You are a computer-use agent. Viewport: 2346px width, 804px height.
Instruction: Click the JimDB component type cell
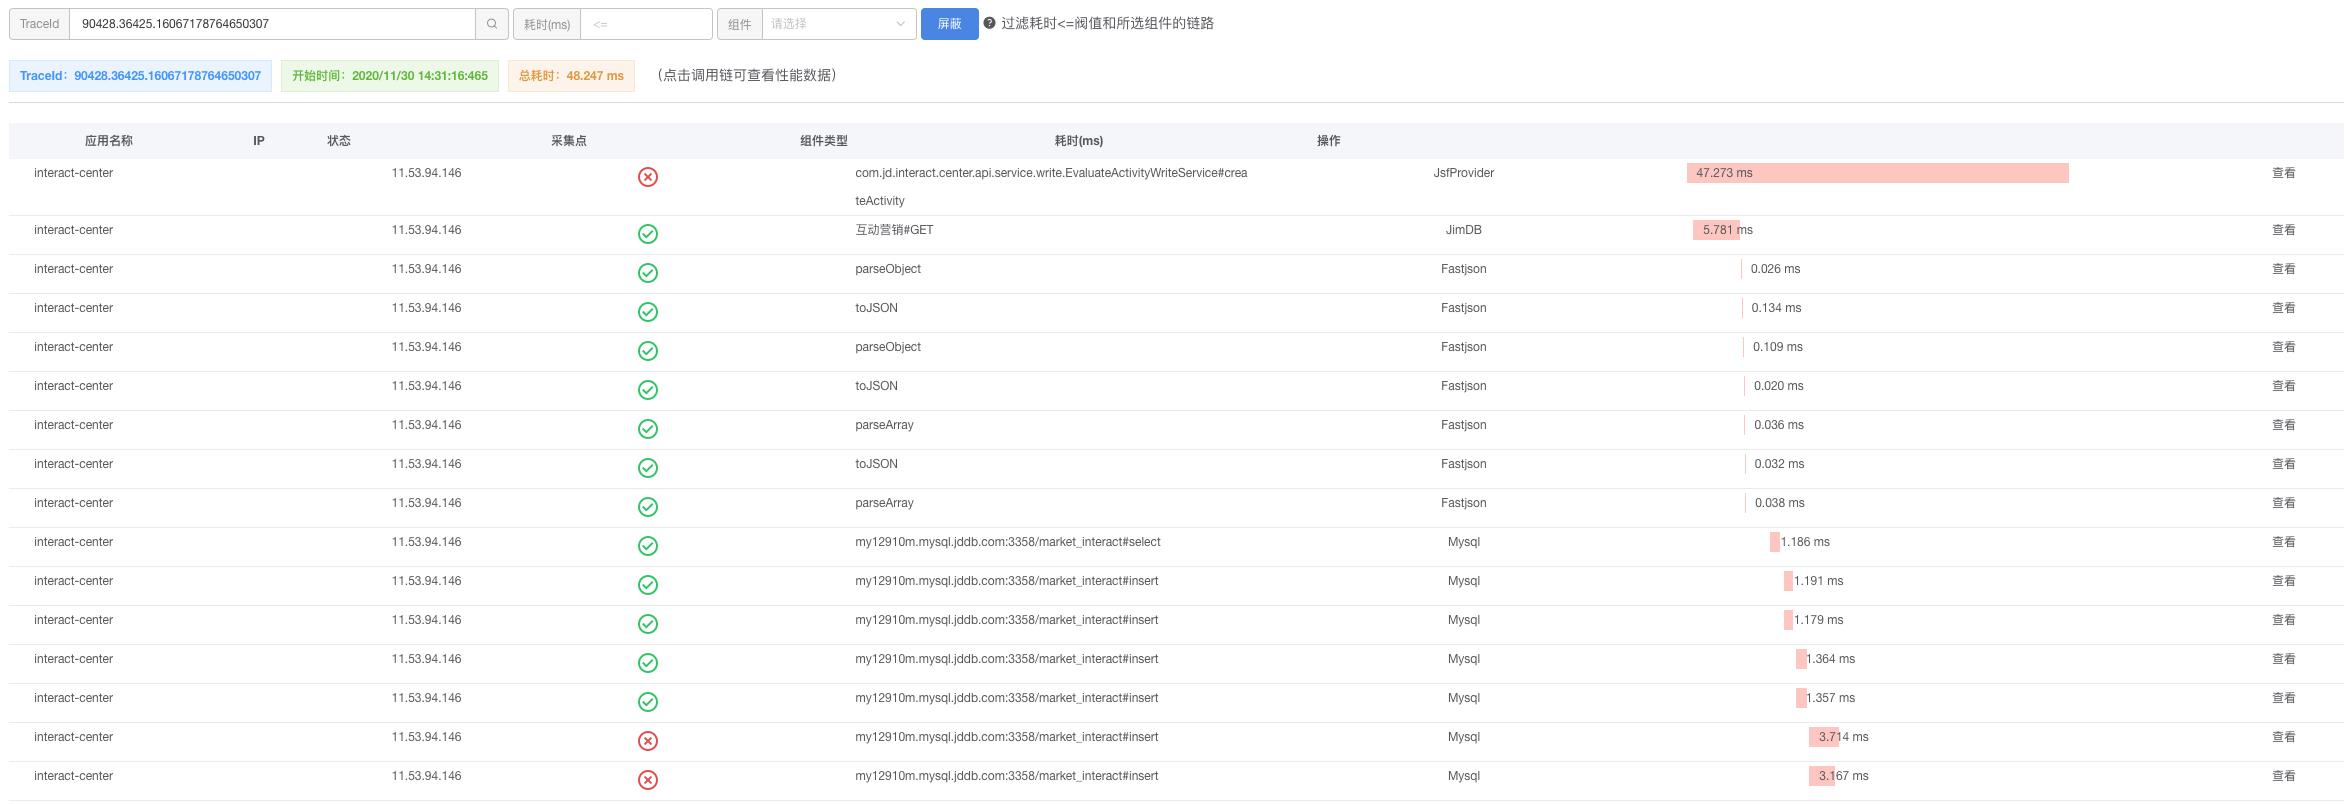1463,230
